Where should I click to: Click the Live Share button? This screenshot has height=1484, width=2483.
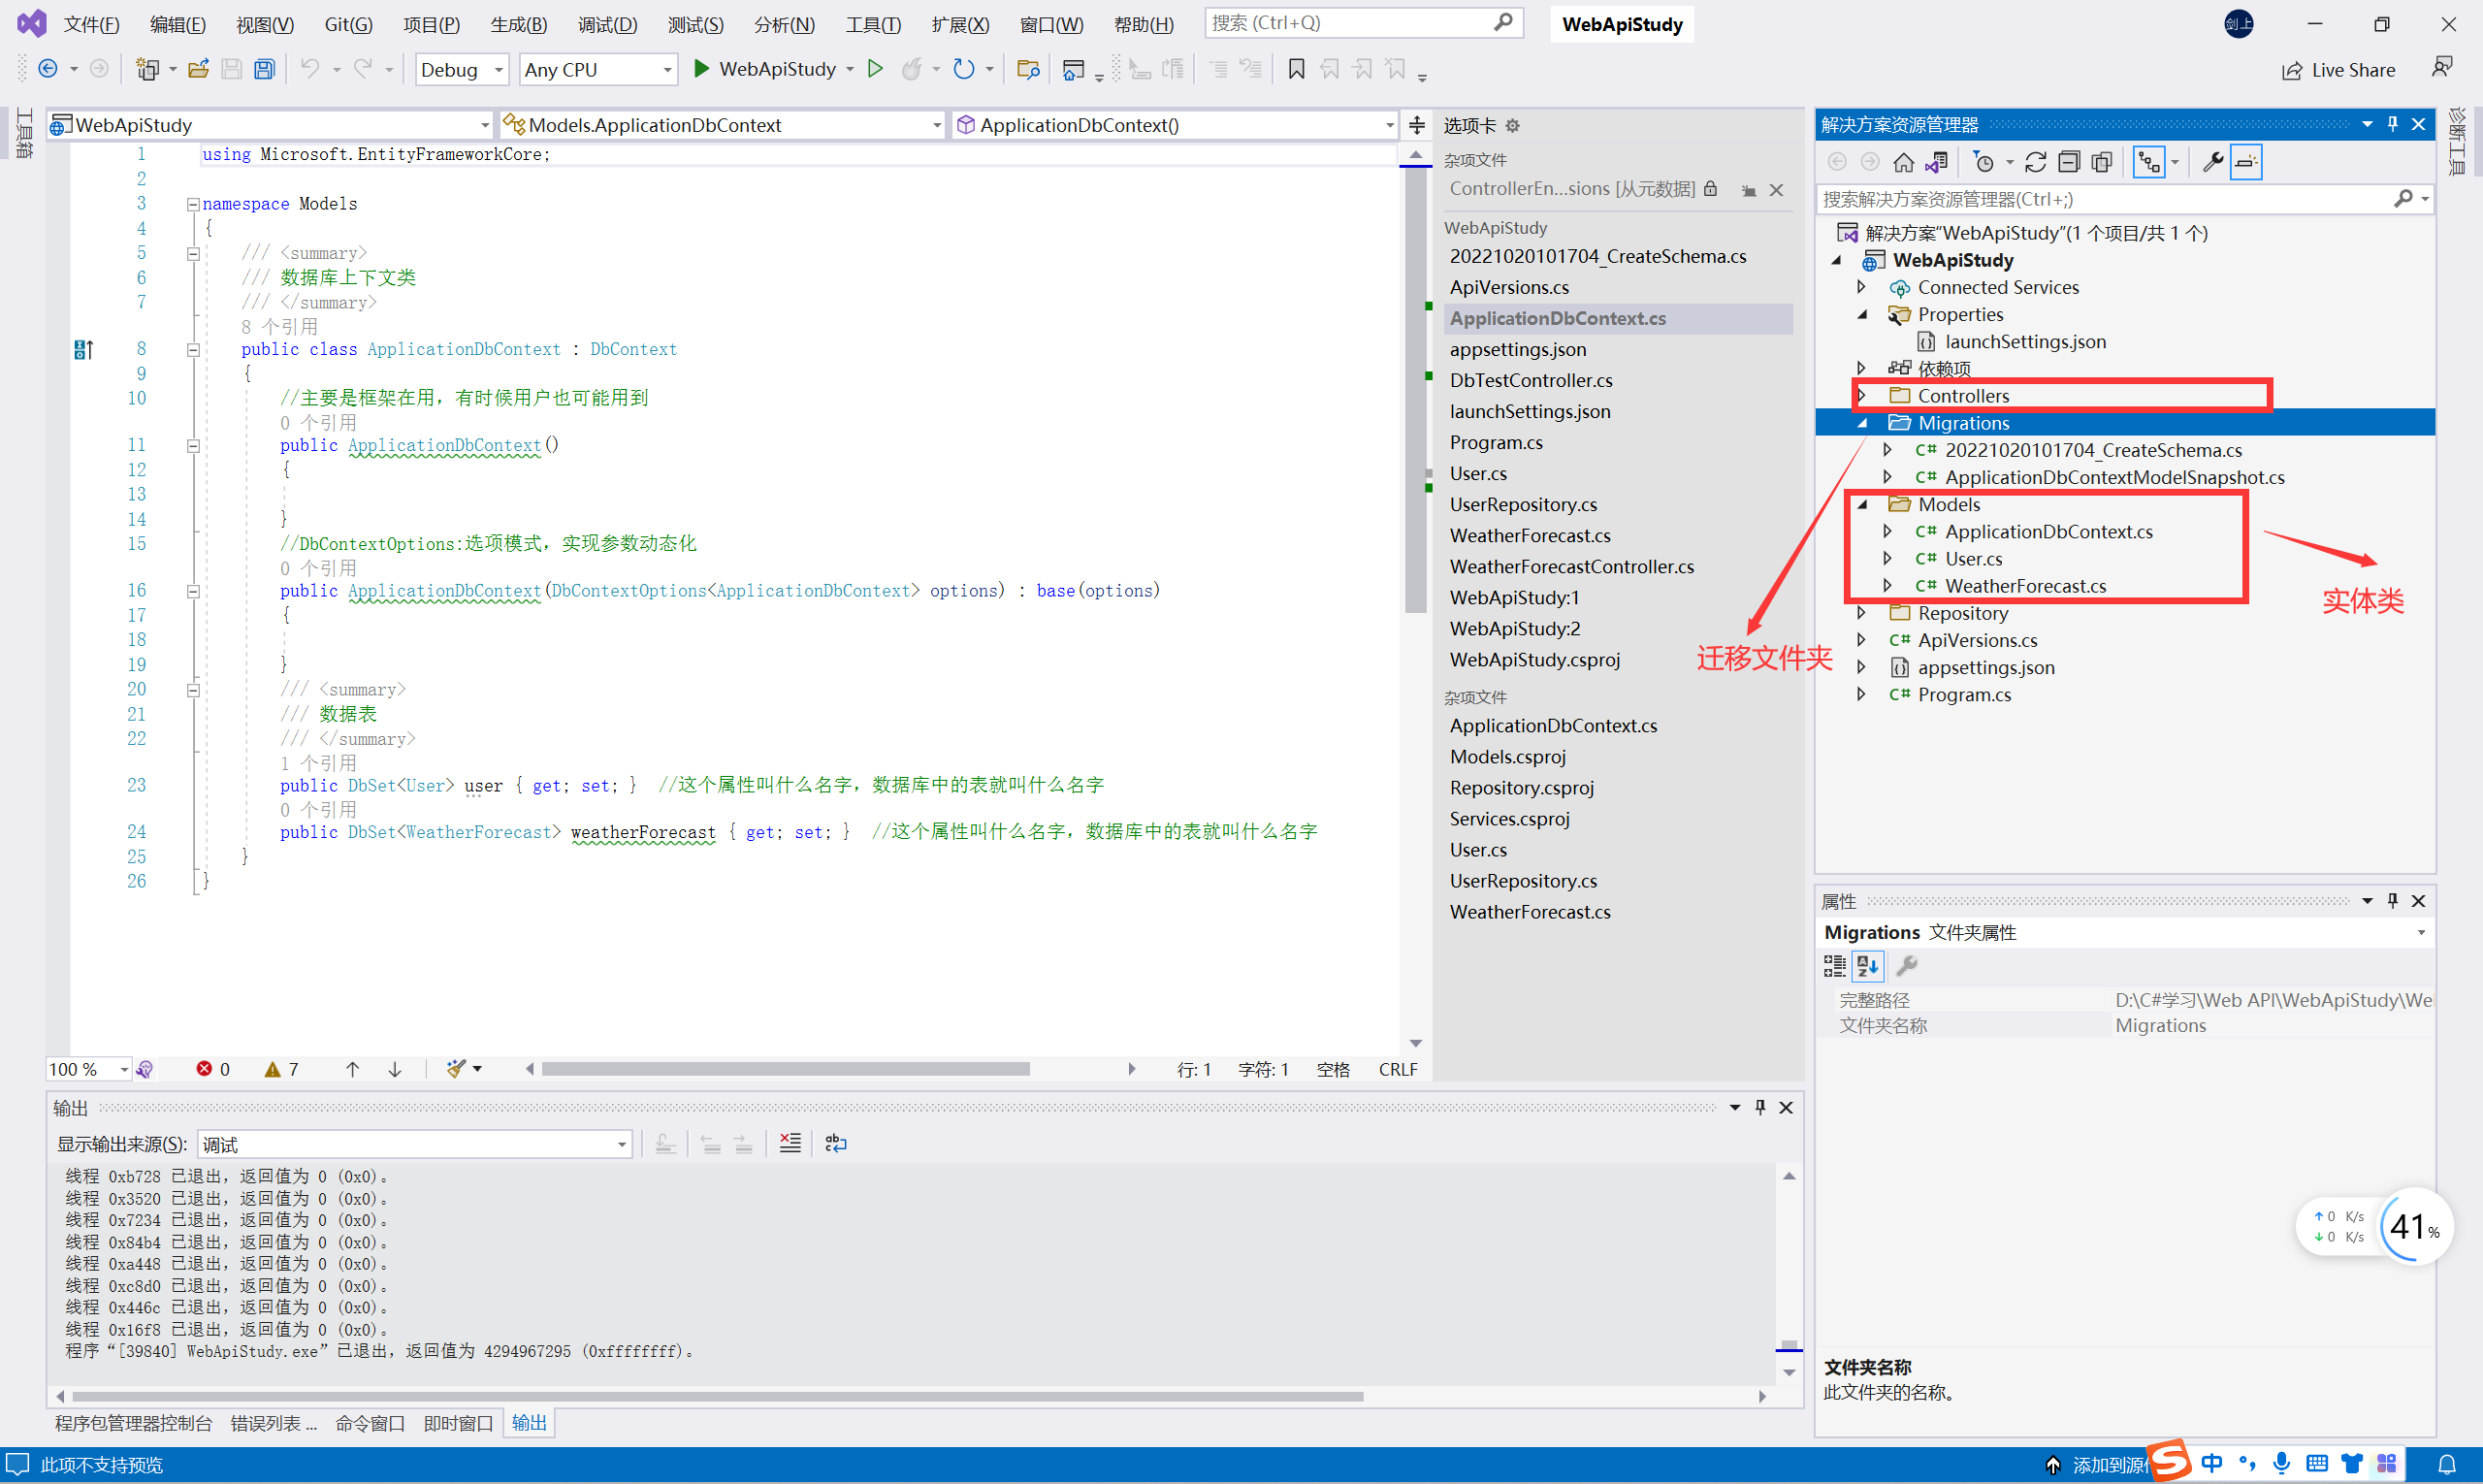(x=2338, y=70)
